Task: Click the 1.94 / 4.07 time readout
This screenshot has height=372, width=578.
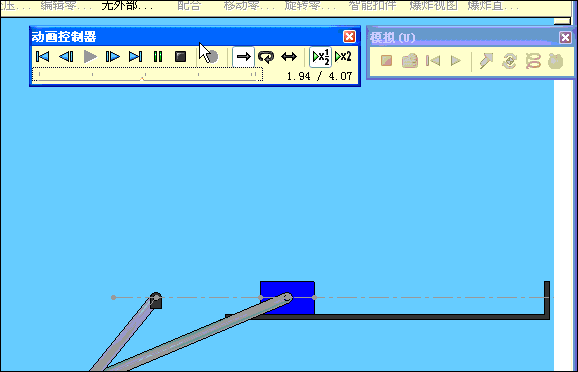Action: 319,76
